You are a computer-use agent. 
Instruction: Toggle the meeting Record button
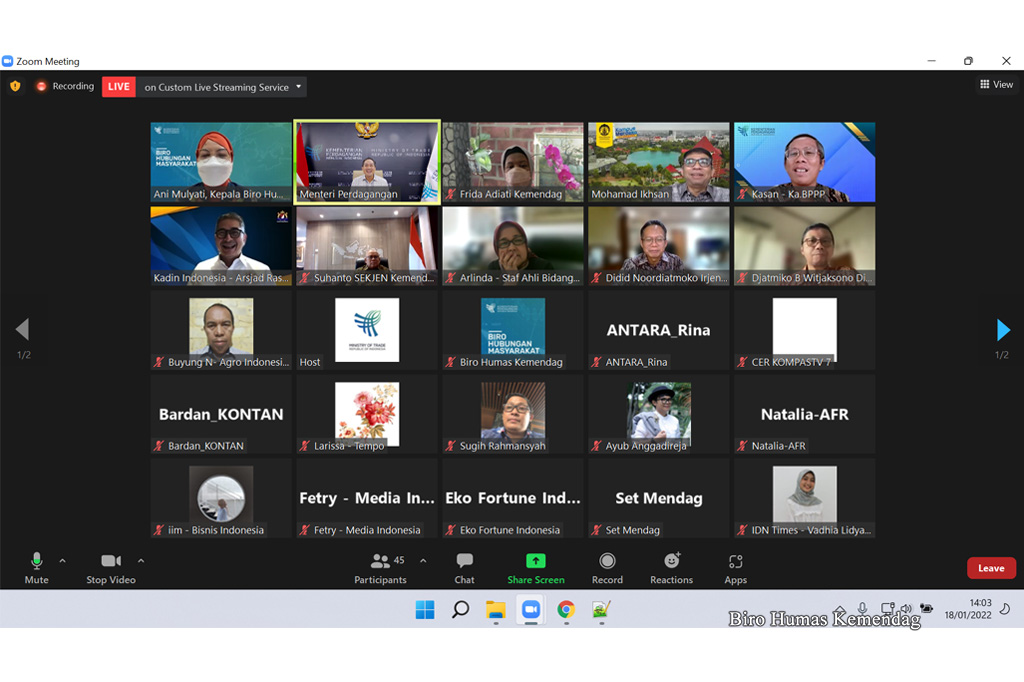(607, 567)
